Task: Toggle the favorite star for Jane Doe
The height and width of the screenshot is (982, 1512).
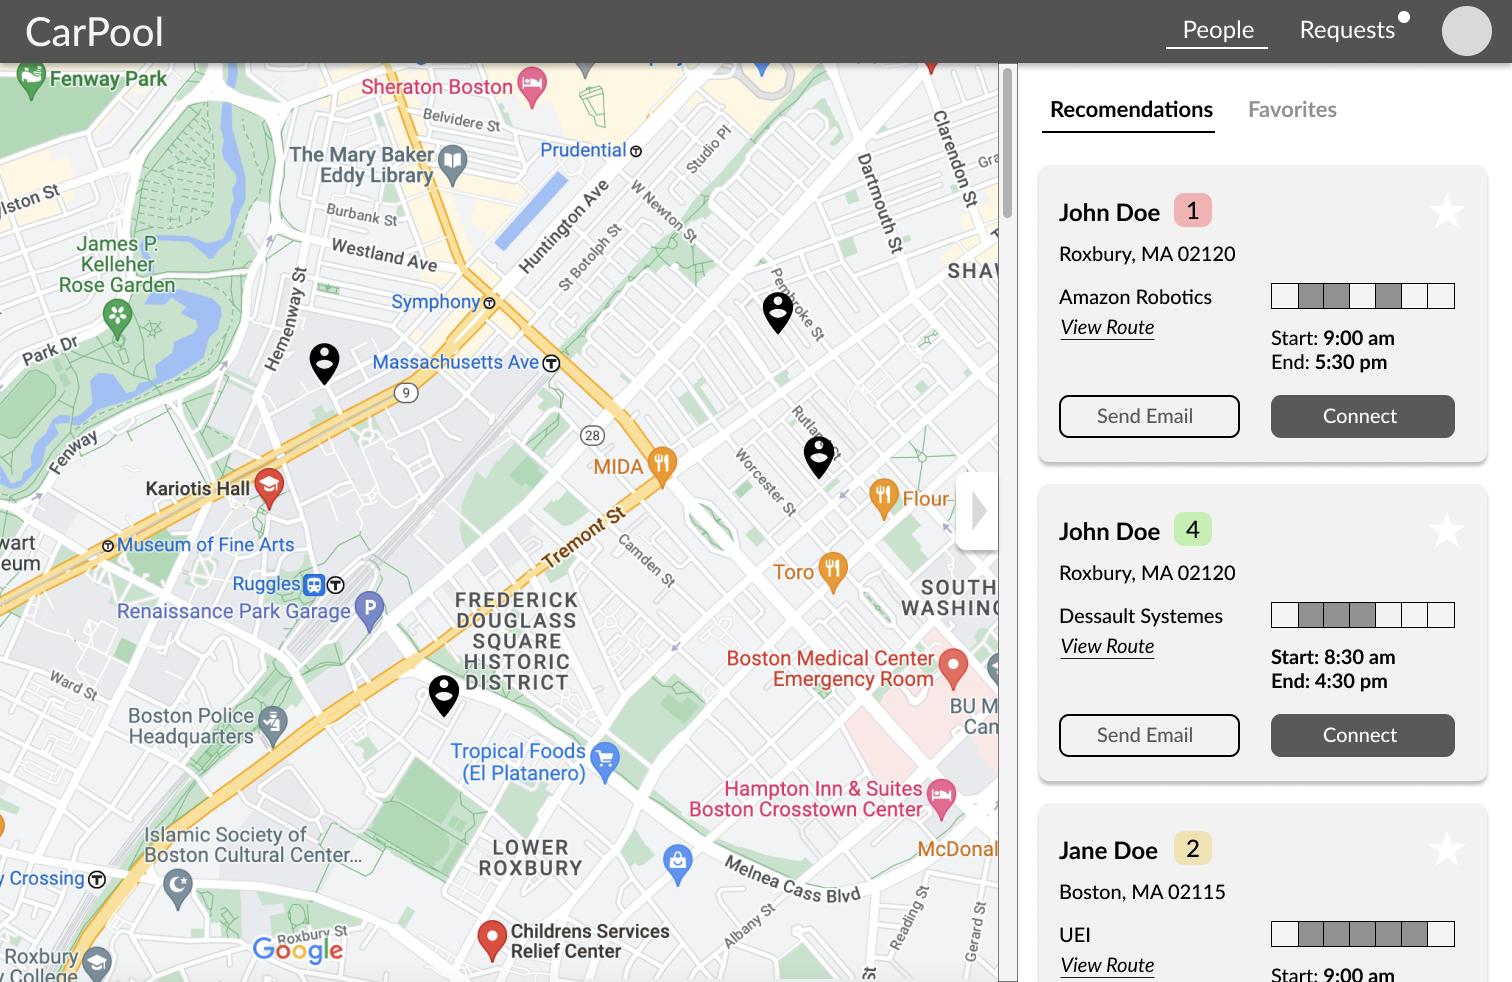Action: click(x=1446, y=849)
